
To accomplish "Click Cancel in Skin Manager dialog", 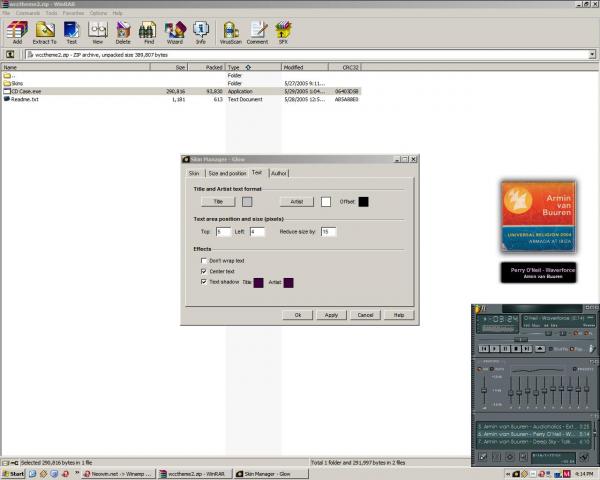I will 365,315.
